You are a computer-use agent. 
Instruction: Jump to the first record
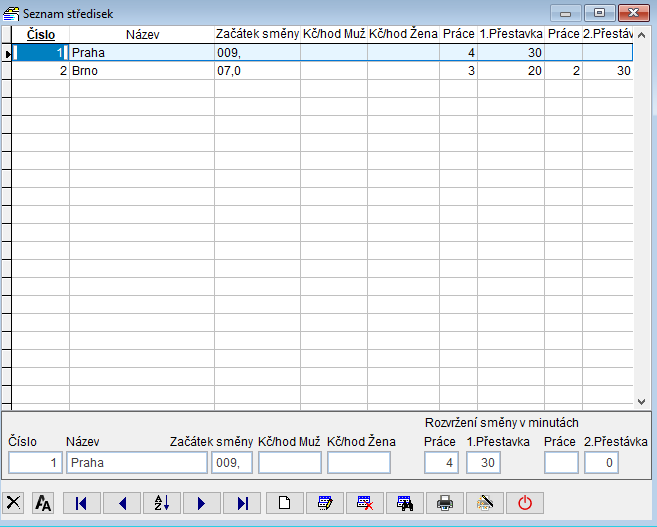(x=82, y=503)
